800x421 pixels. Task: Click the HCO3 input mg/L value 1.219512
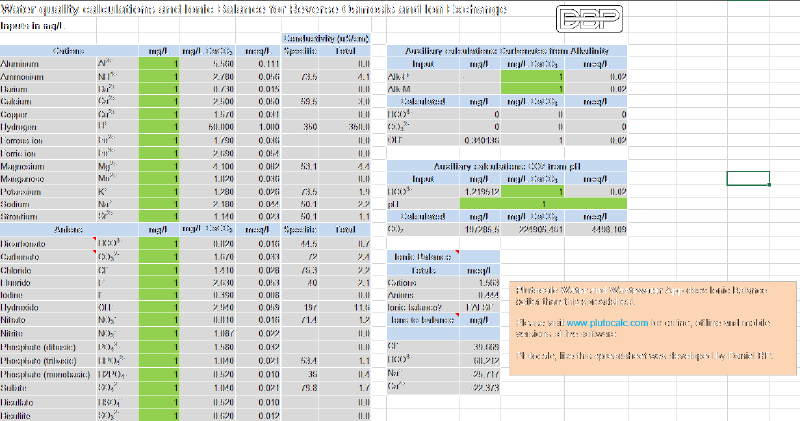pos(480,191)
